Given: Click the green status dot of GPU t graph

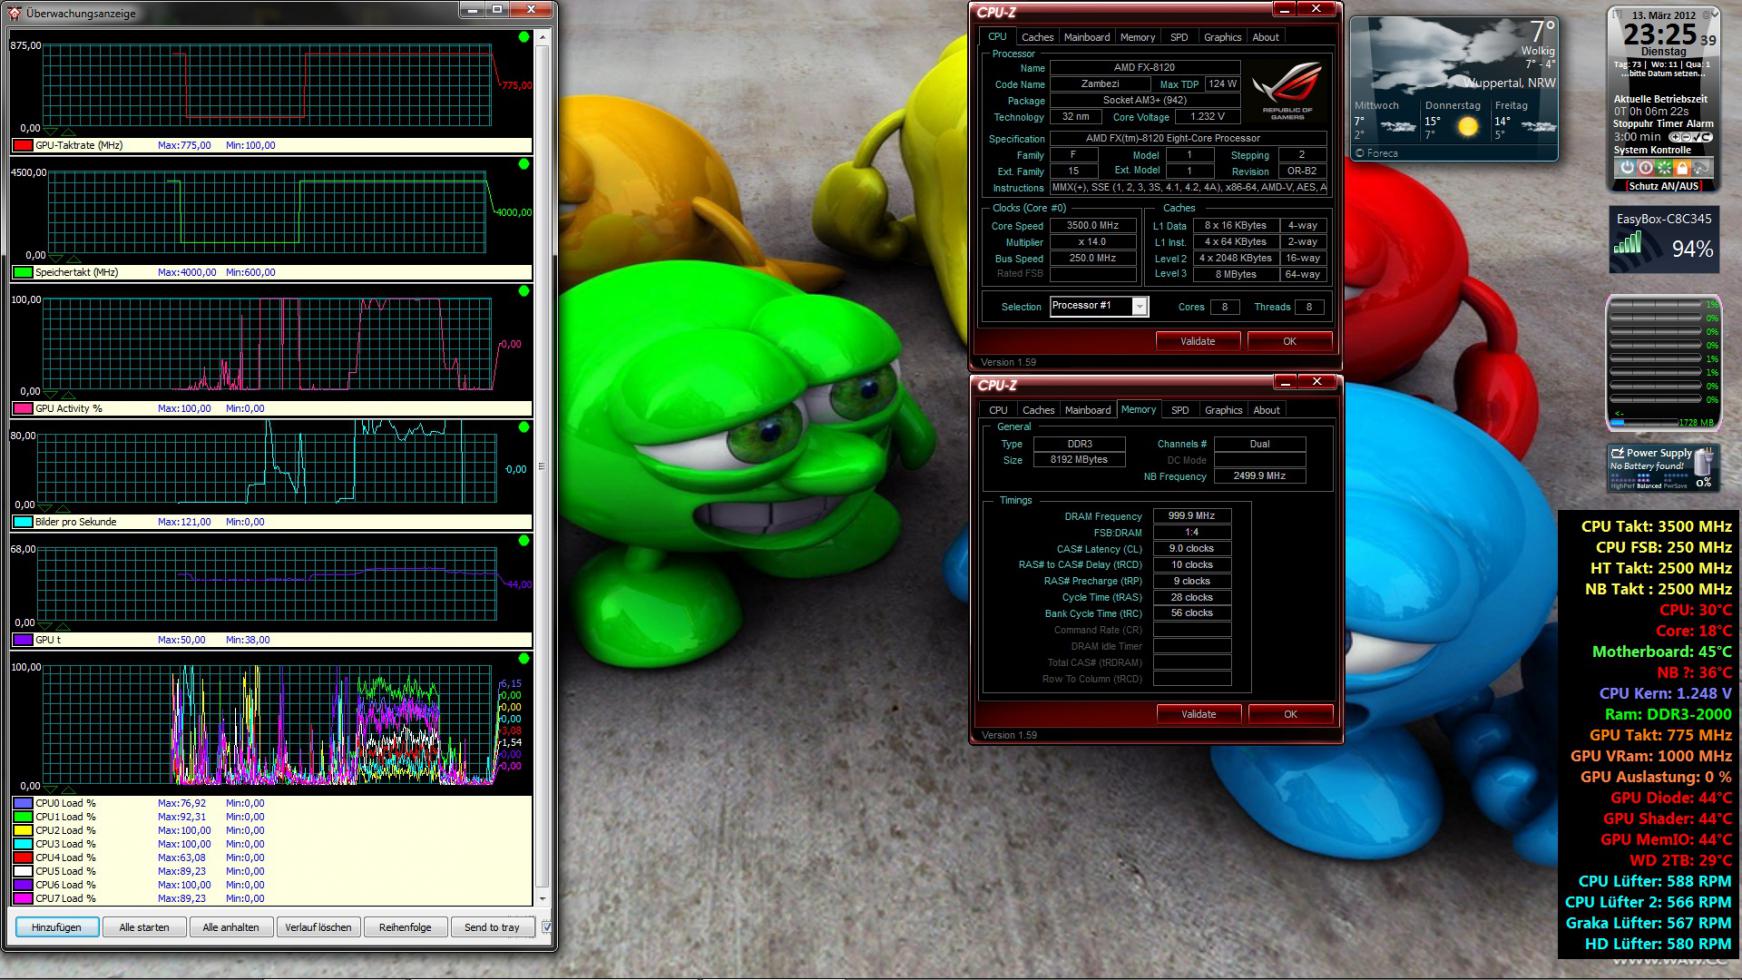Looking at the screenshot, I should coord(523,541).
